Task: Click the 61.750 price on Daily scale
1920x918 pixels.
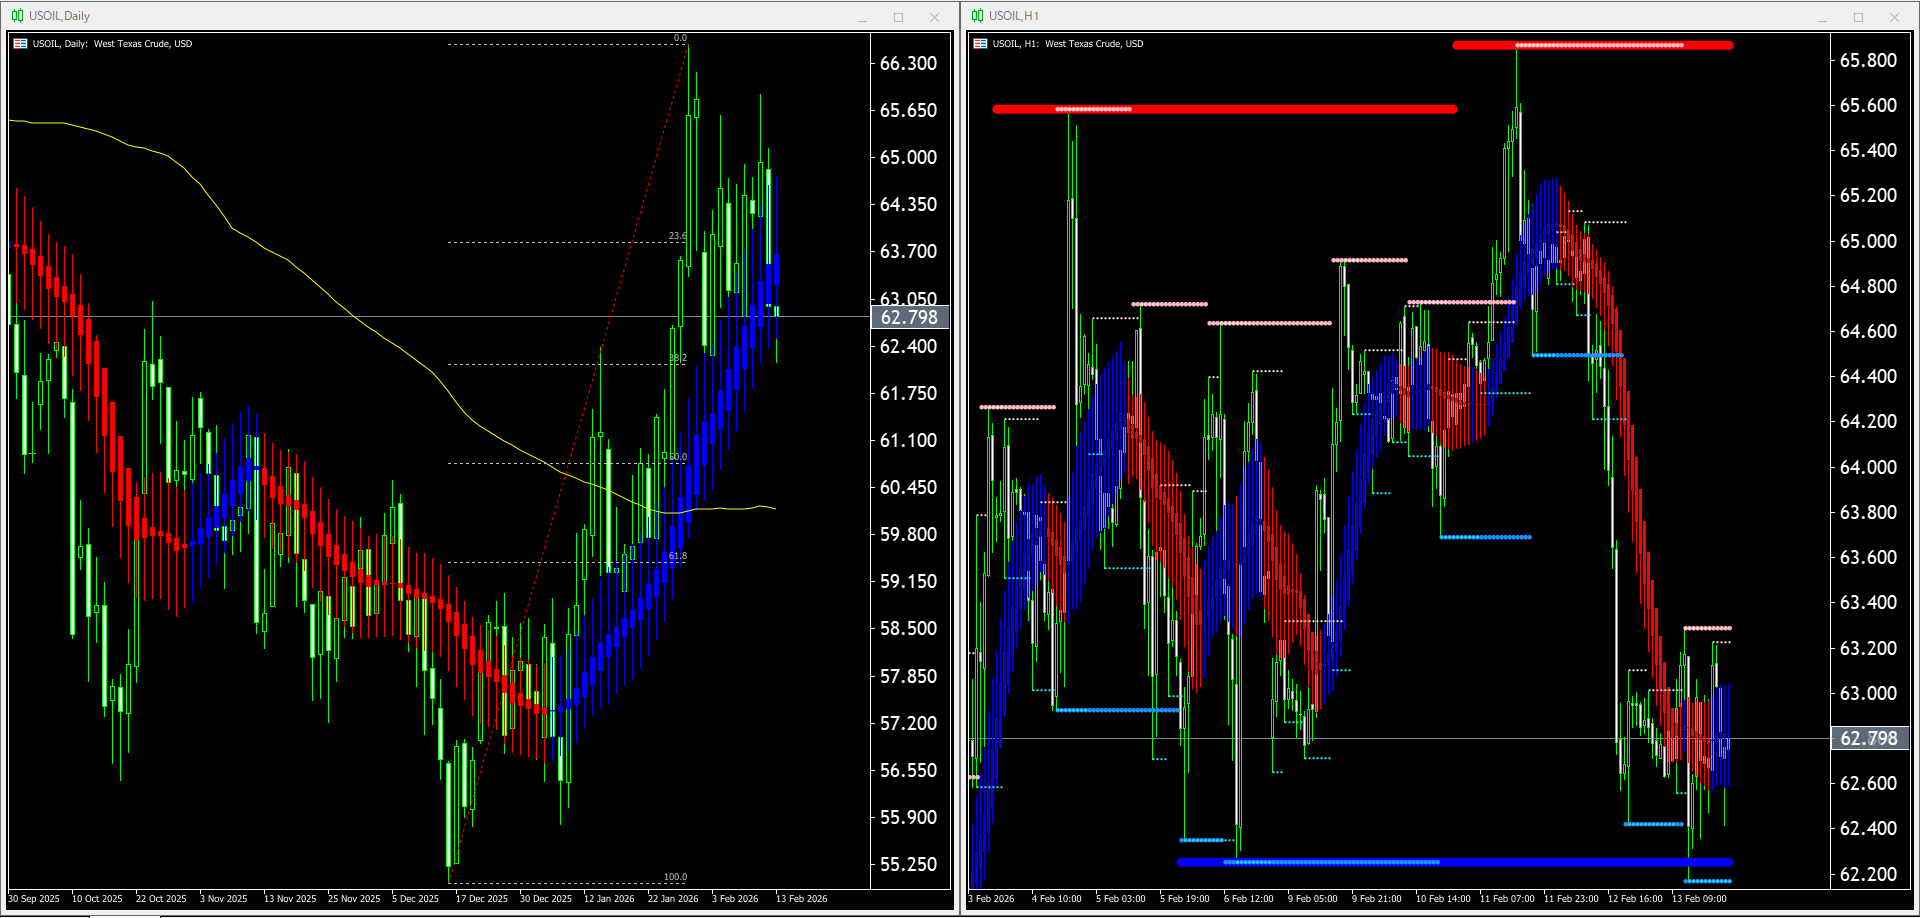Action: click(x=908, y=393)
